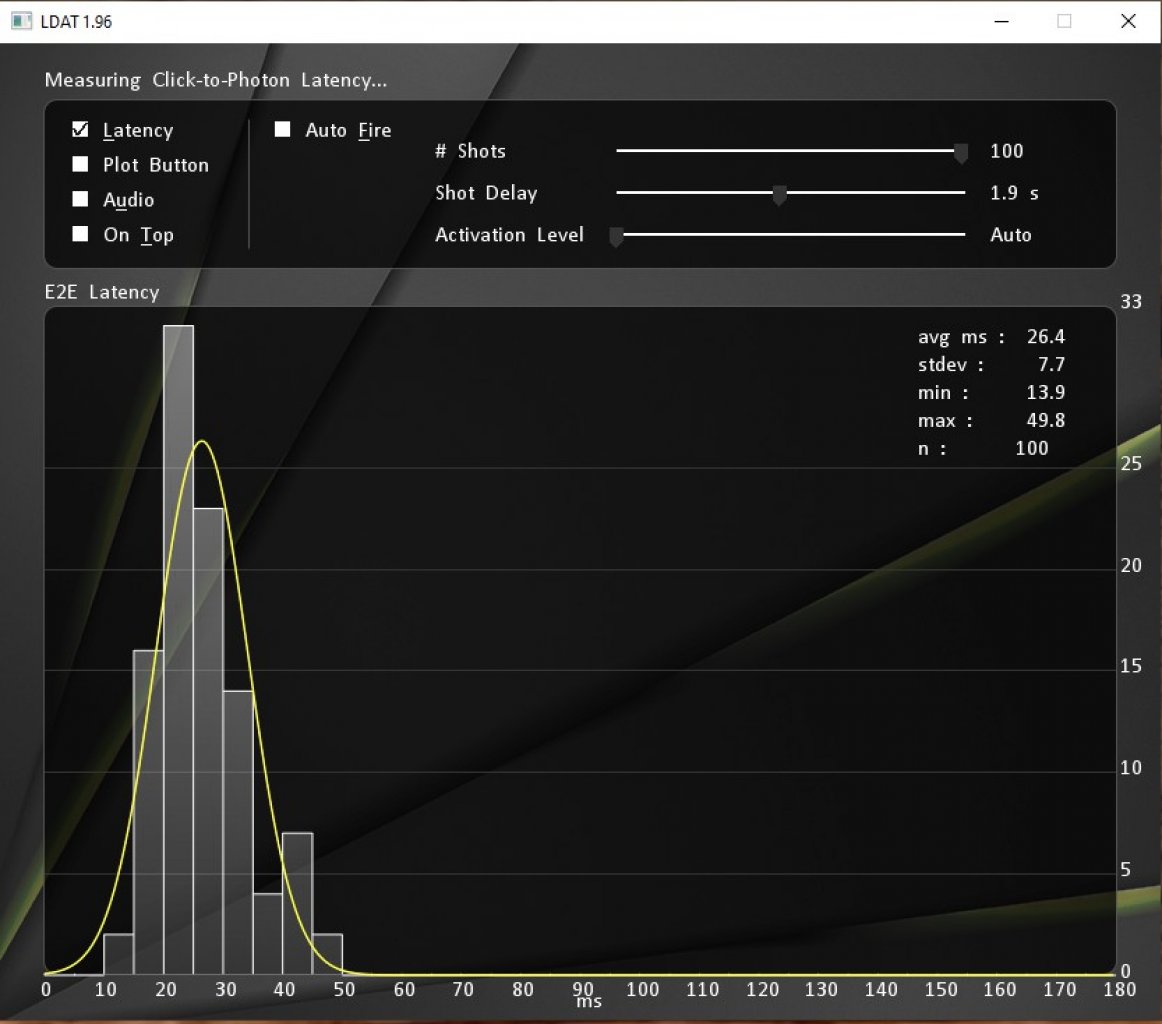Viewport: 1162px width, 1024px height.
Task: Click the n value 100 in stats
Action: 1032,448
